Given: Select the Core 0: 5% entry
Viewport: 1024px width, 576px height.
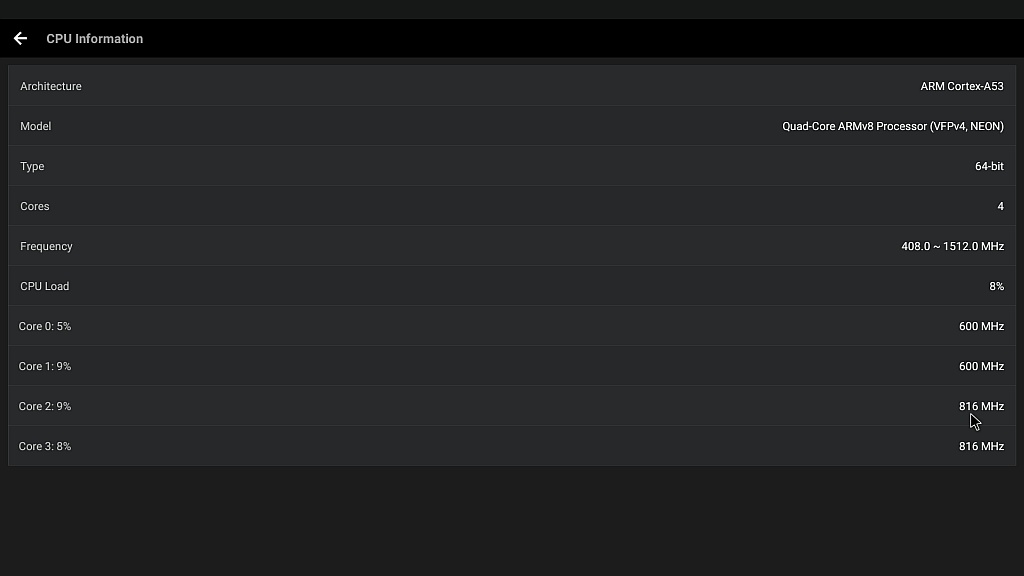Looking at the screenshot, I should (x=45, y=327).
